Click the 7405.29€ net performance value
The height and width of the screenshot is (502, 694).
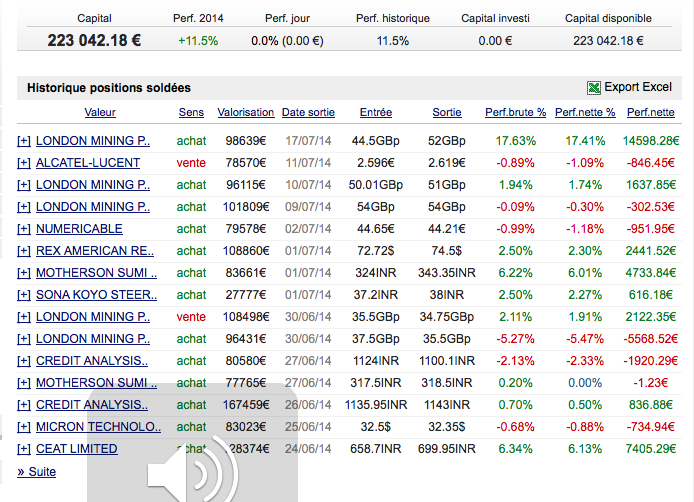651,449
